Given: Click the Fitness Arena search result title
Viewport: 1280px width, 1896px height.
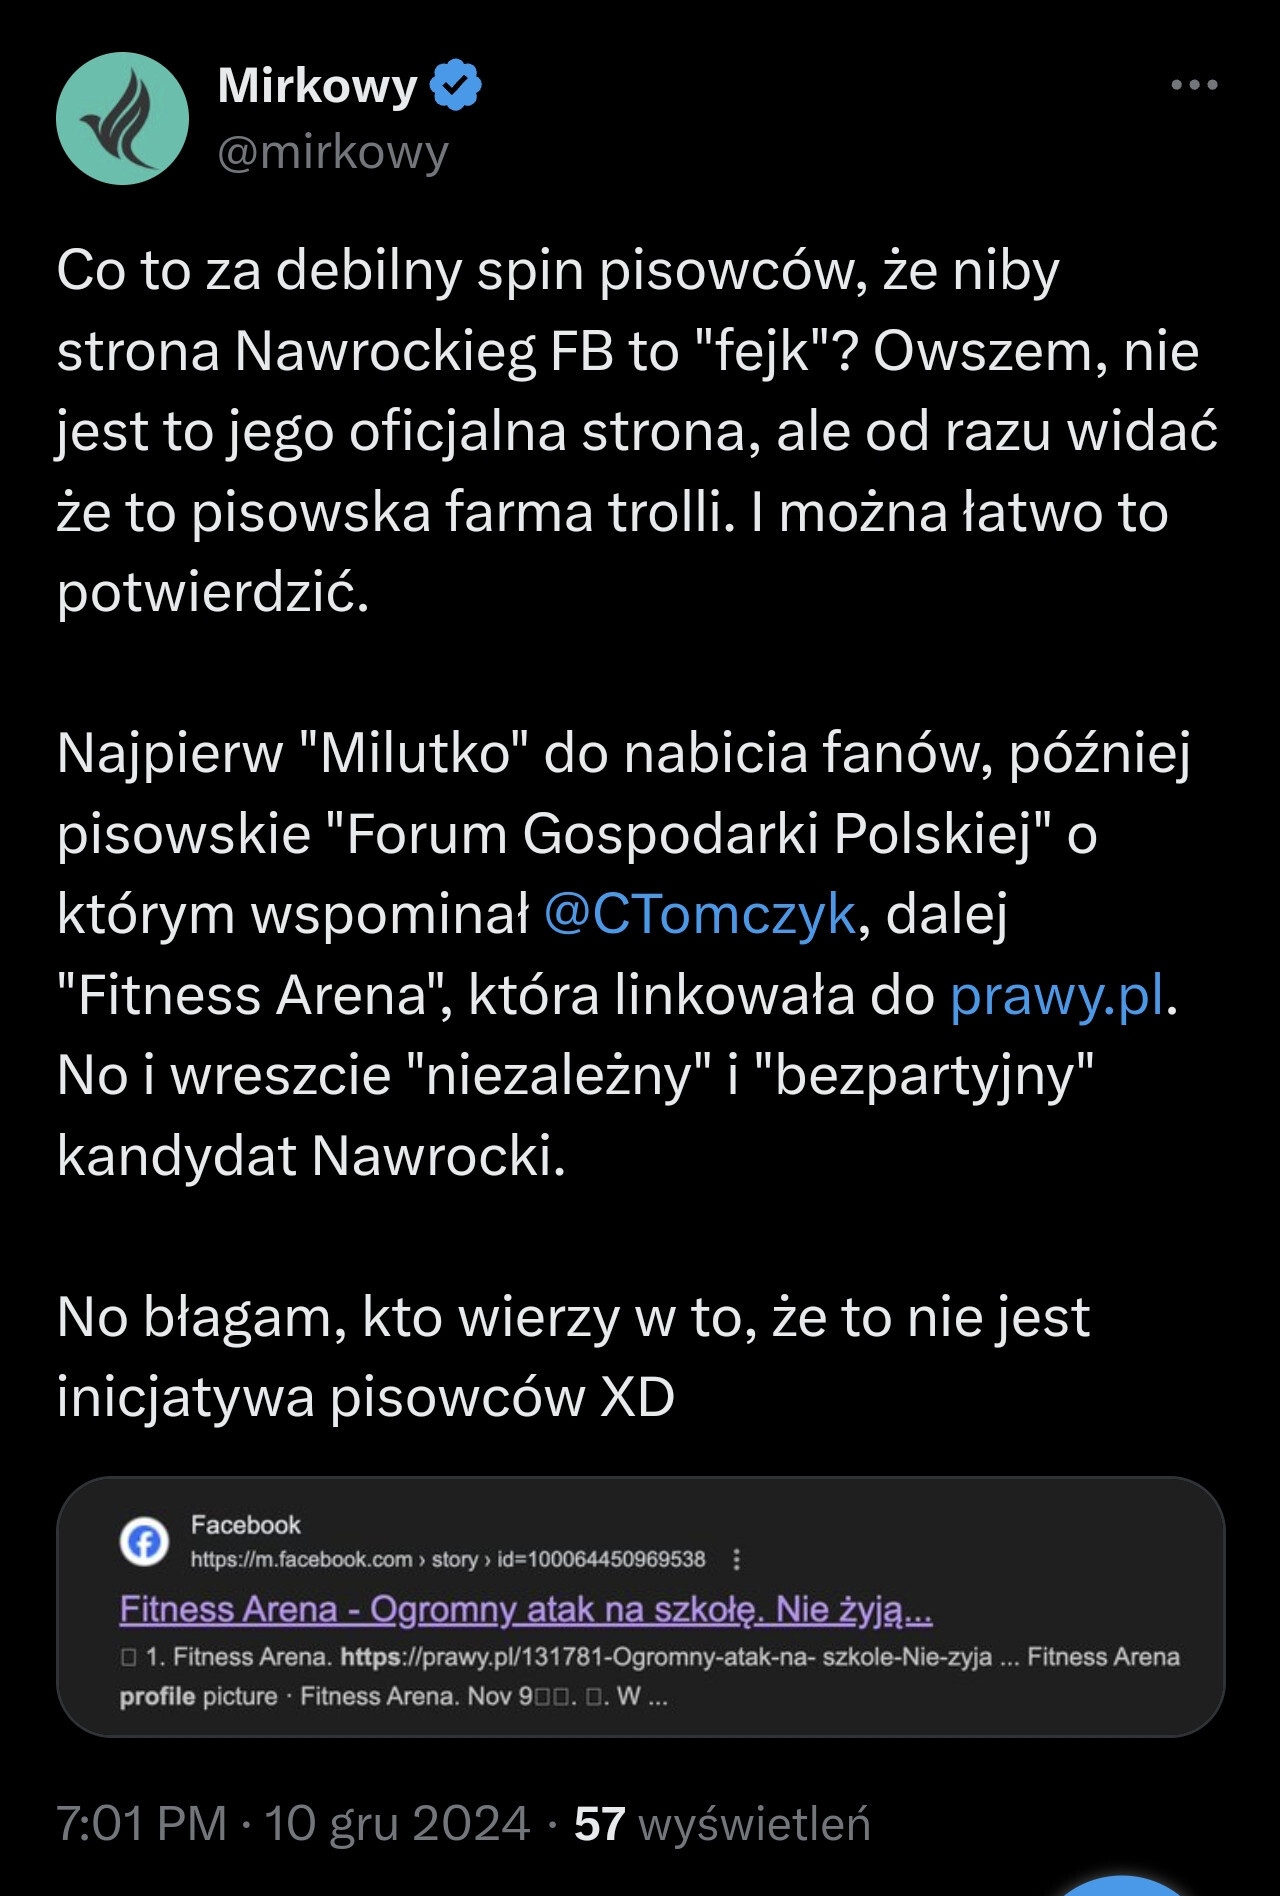Looking at the screenshot, I should click(526, 1609).
